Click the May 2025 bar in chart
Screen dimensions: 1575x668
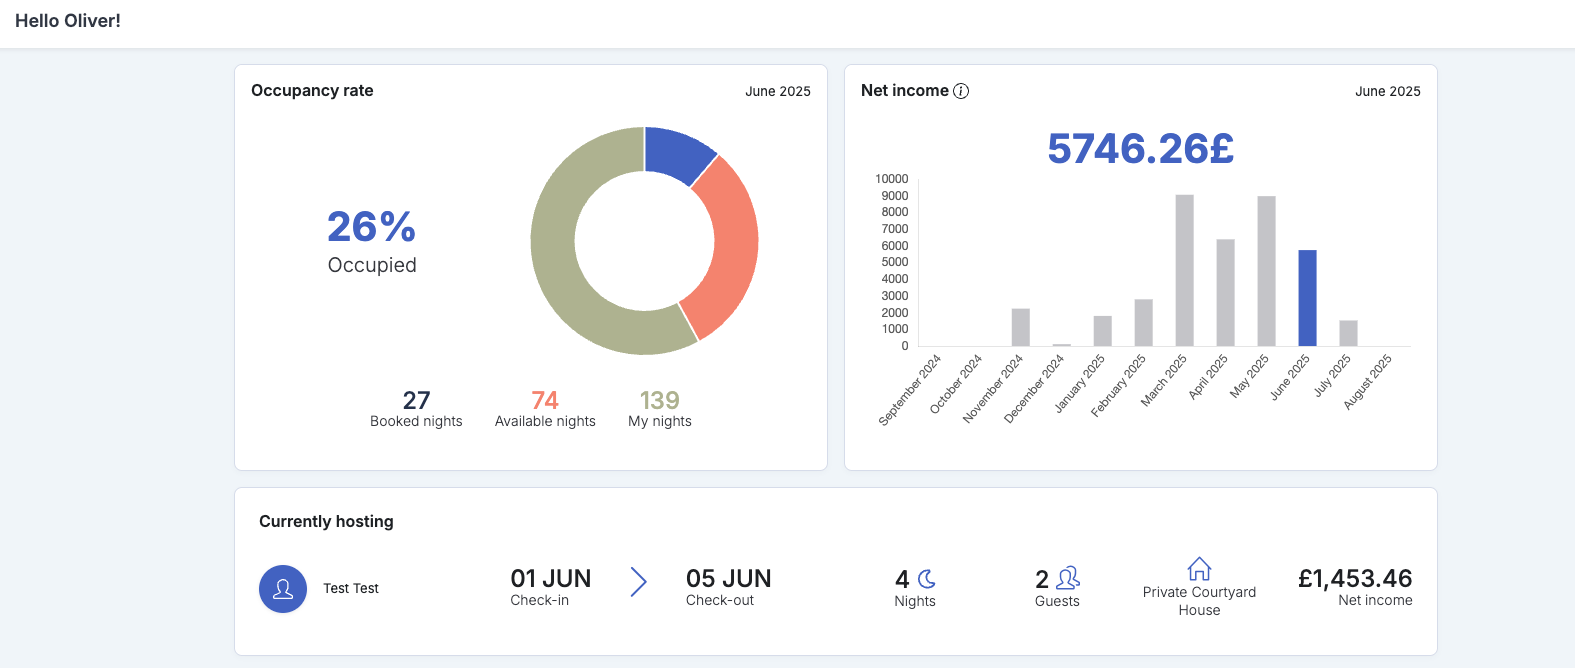(x=1266, y=271)
